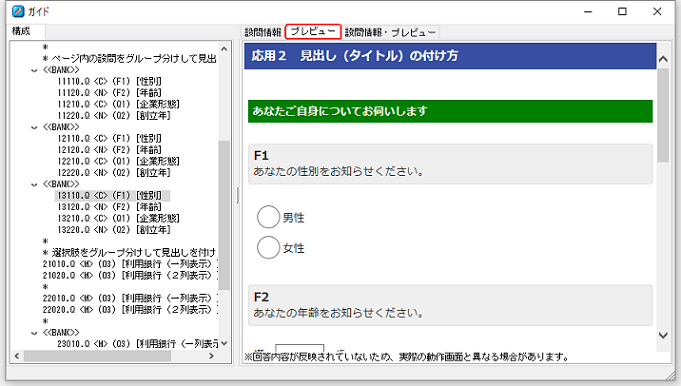Select tree item 21010.0 利用銀行（一列表示）
The width and height of the screenshot is (681, 386).
click(x=130, y=264)
